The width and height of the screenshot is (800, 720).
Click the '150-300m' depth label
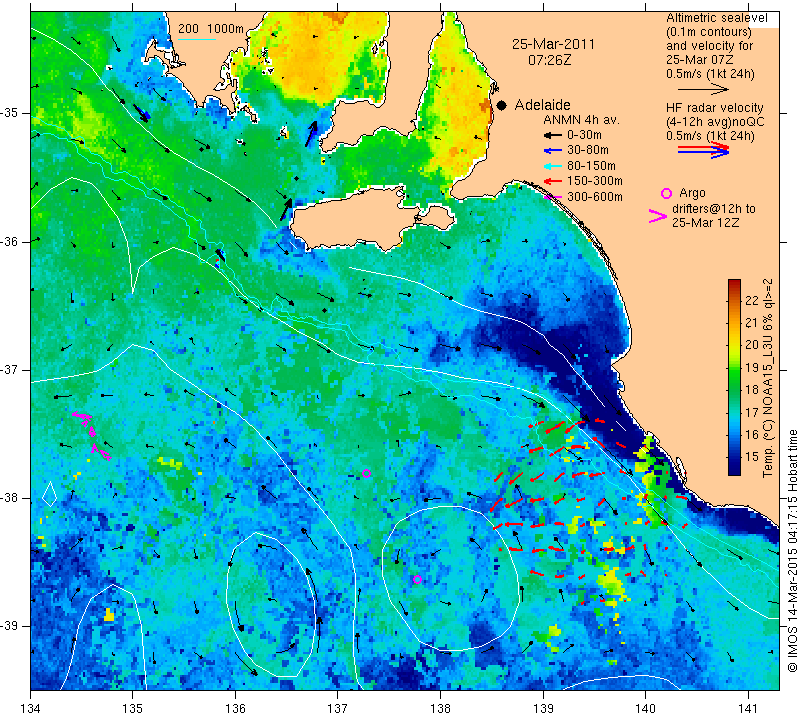tap(595, 181)
